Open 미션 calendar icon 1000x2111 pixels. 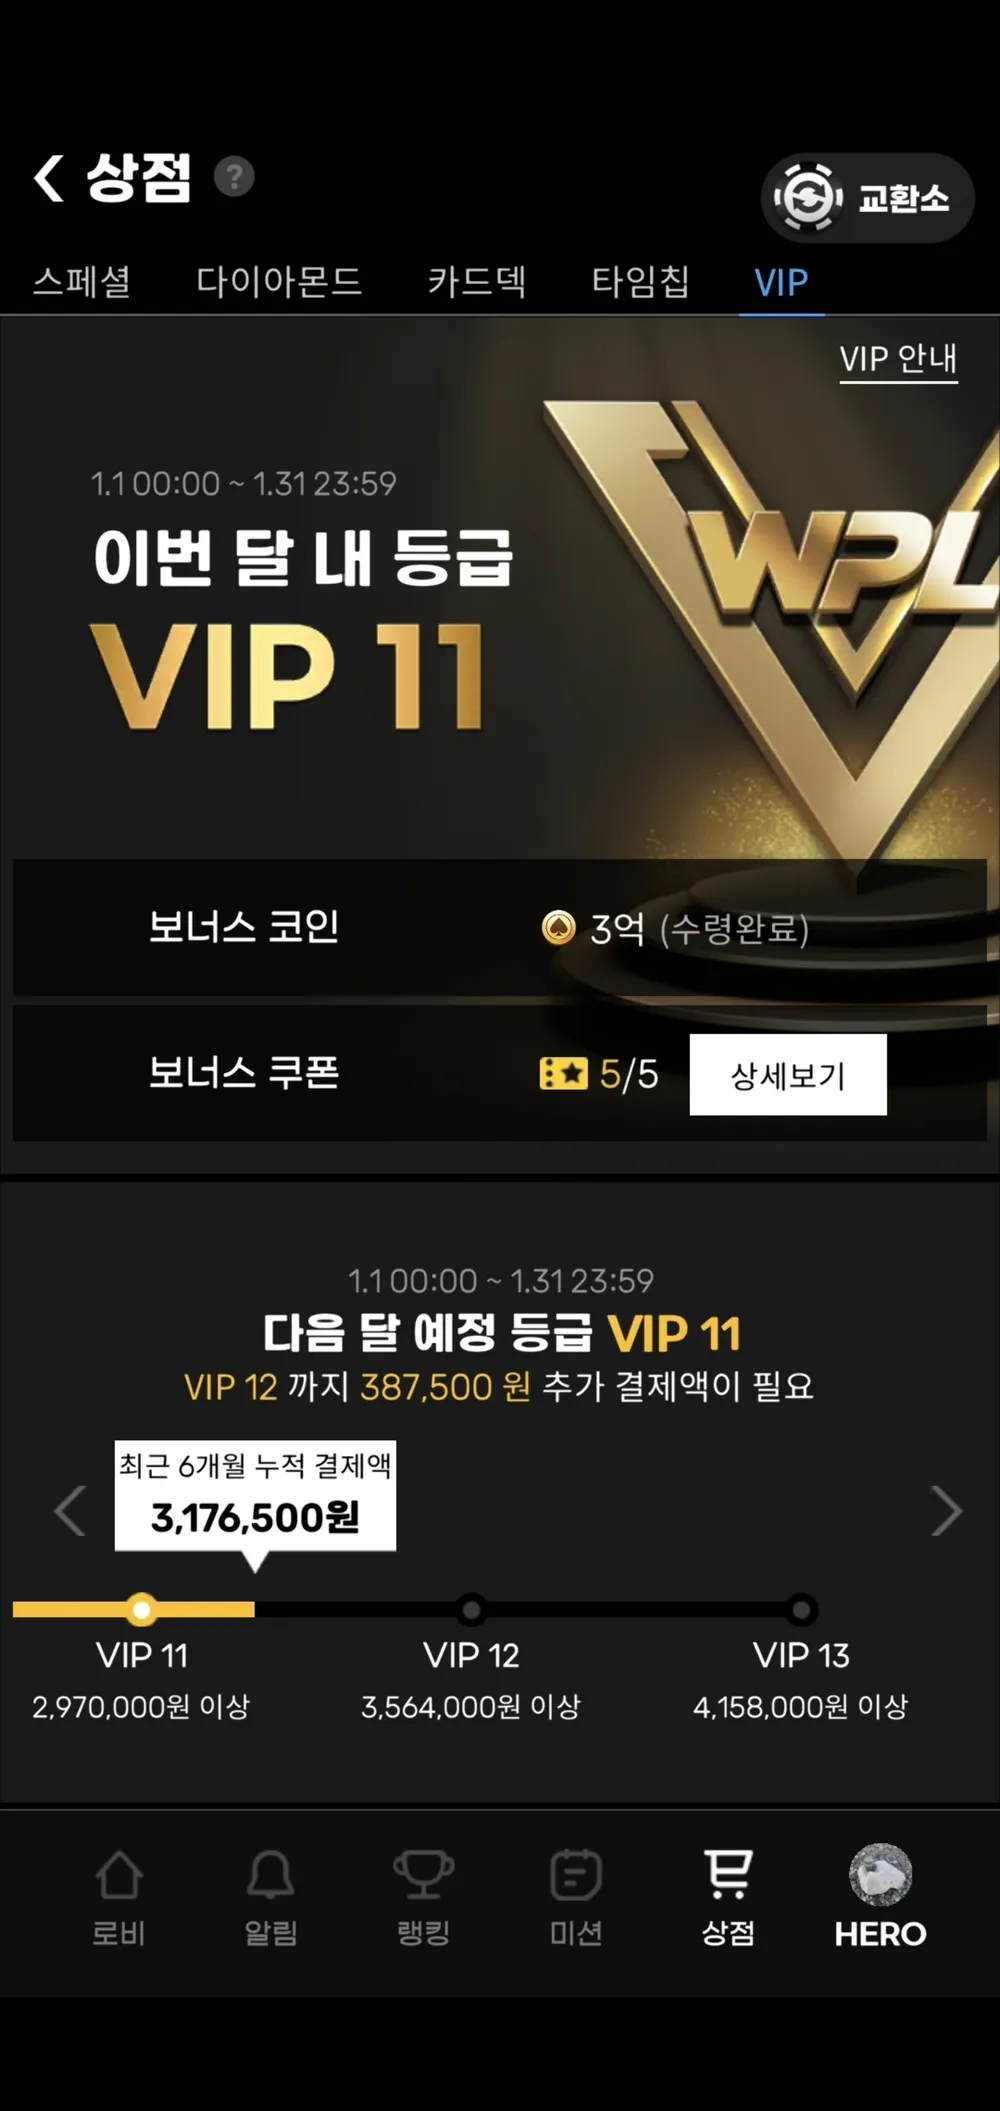(x=576, y=1874)
